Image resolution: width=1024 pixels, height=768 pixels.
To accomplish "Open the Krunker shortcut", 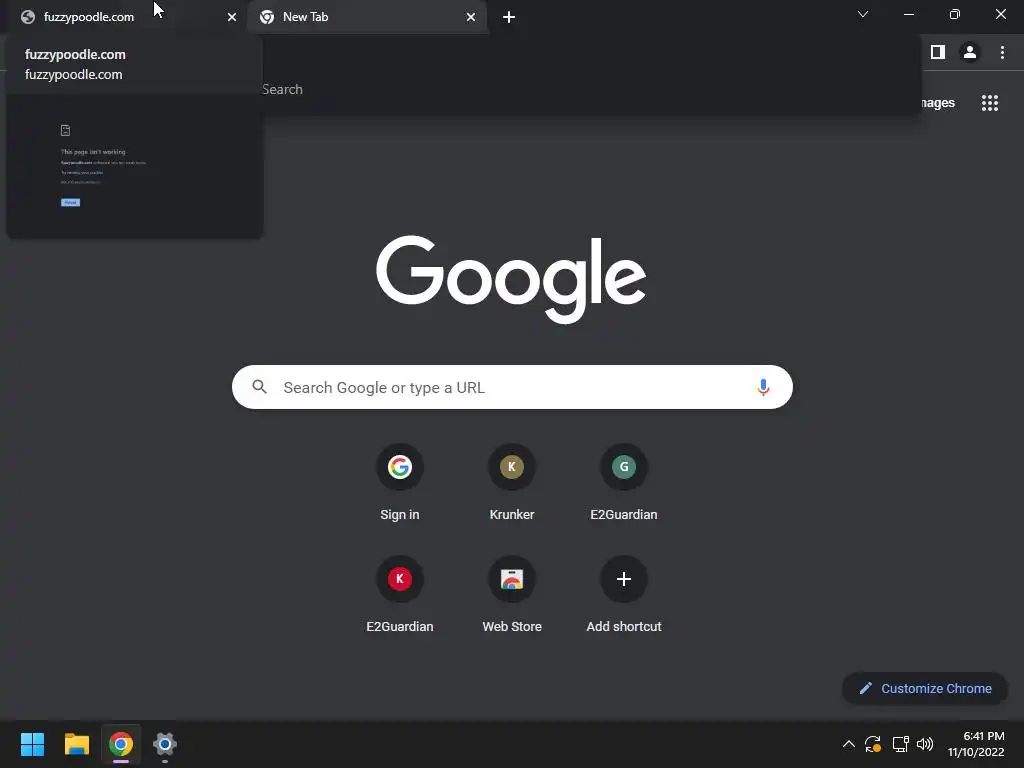I will click(x=512, y=483).
